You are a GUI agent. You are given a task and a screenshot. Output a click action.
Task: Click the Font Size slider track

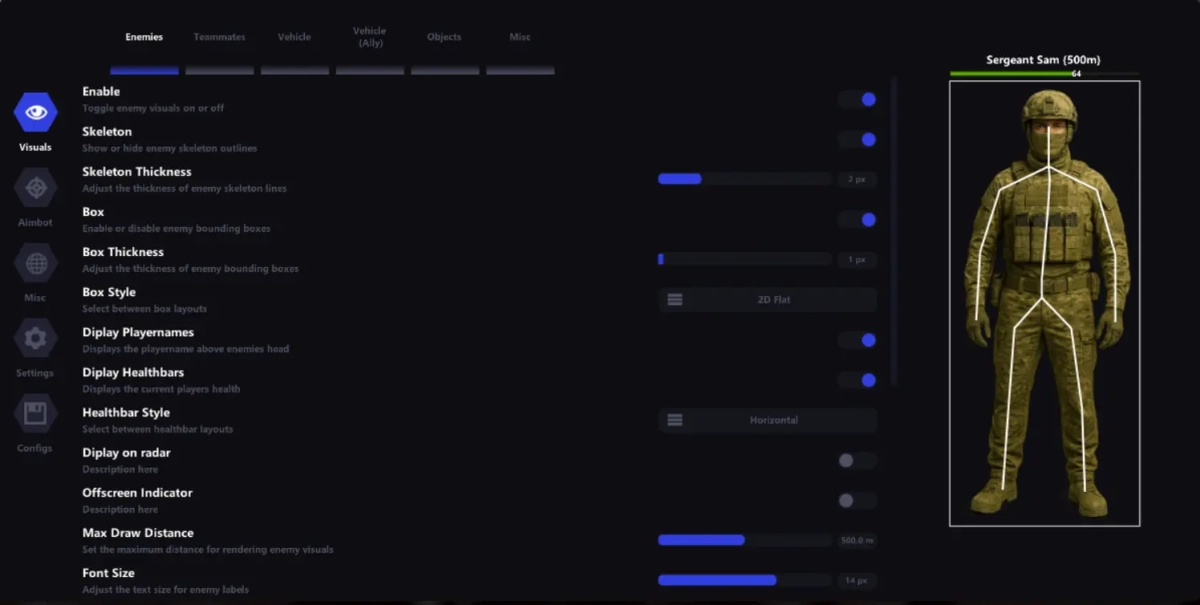(744, 580)
